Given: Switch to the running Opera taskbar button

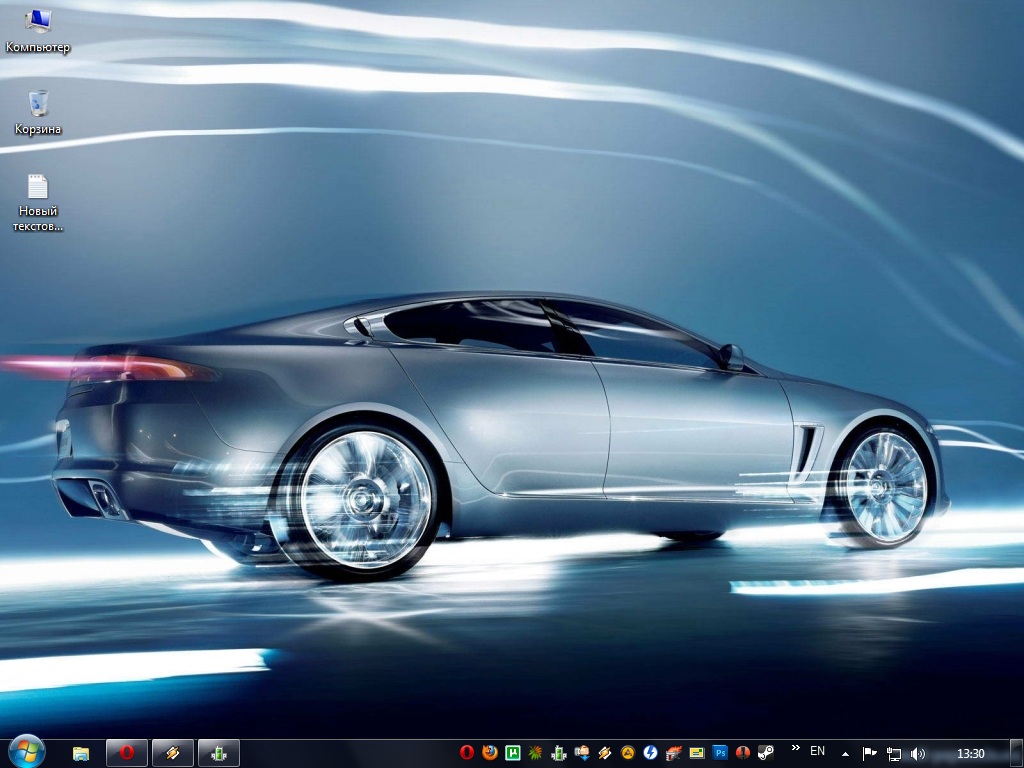Looking at the screenshot, I should (127, 753).
